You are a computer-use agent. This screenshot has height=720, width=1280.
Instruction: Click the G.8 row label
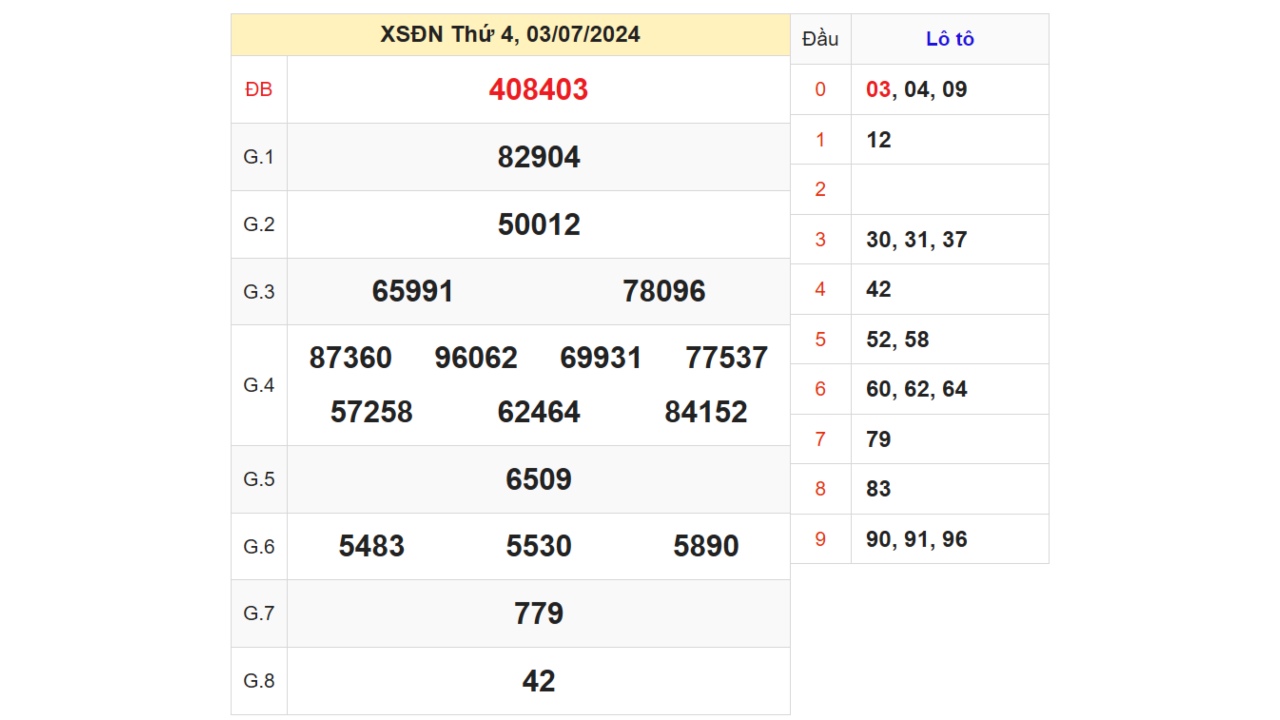(x=259, y=681)
